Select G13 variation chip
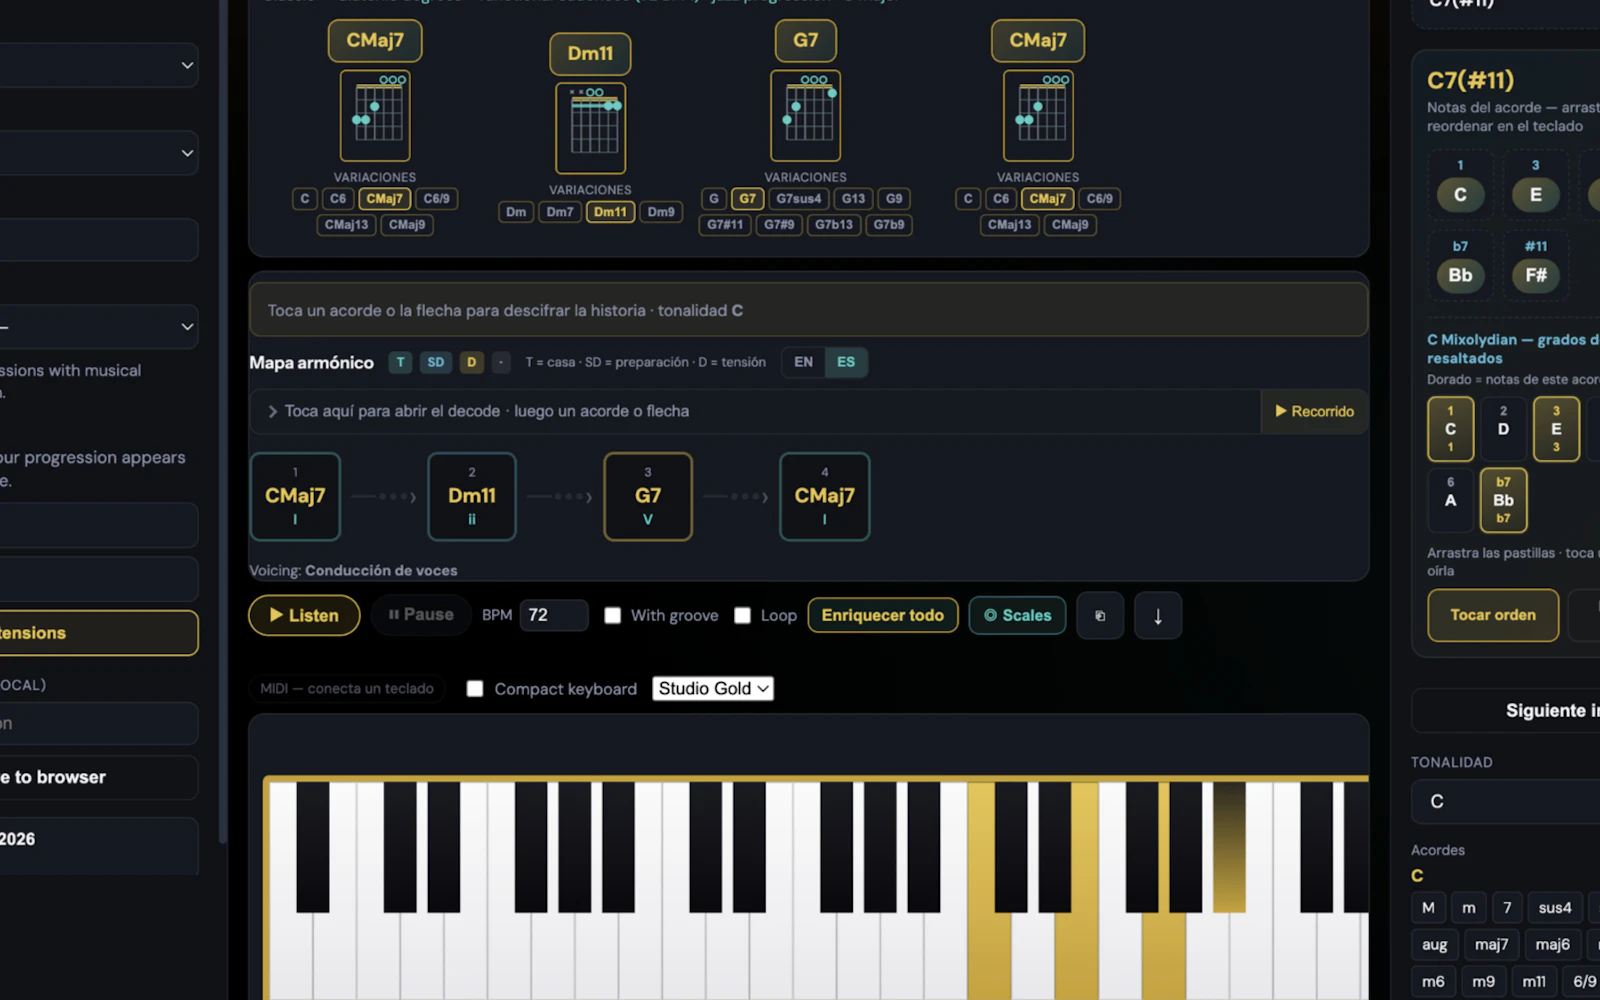This screenshot has height=1000, width=1600. [853, 199]
